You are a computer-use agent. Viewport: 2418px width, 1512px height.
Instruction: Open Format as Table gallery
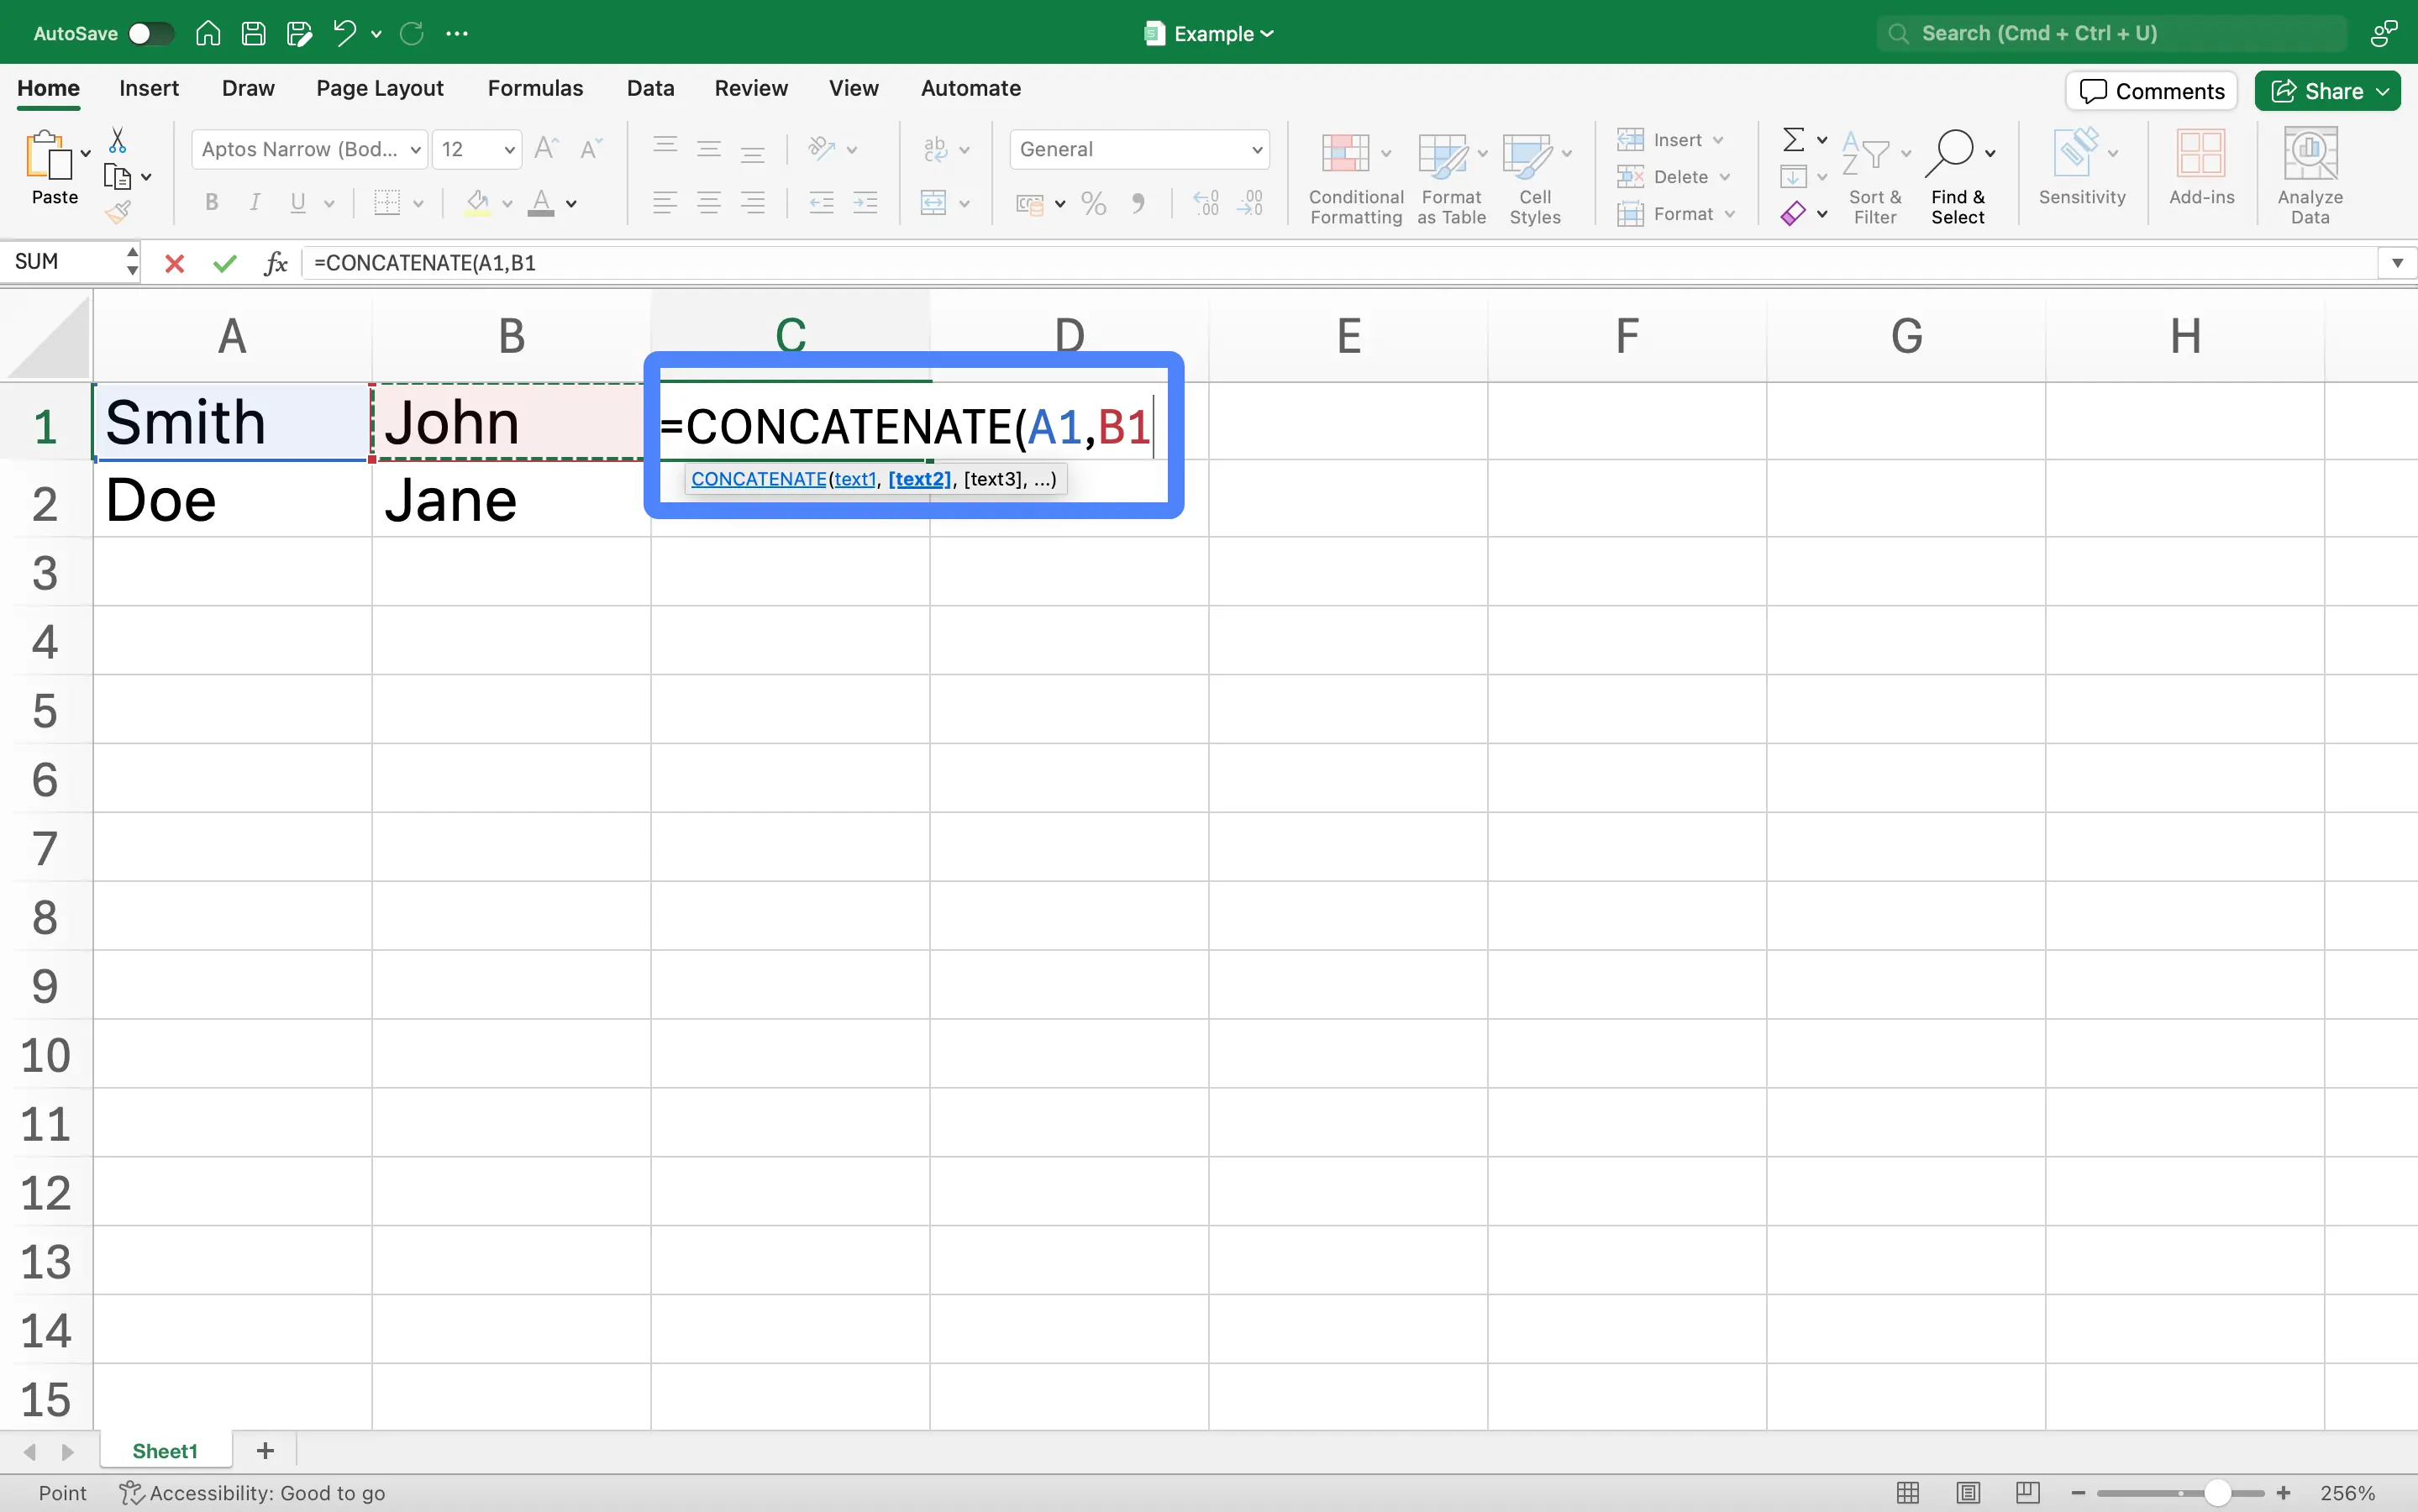click(x=1451, y=177)
